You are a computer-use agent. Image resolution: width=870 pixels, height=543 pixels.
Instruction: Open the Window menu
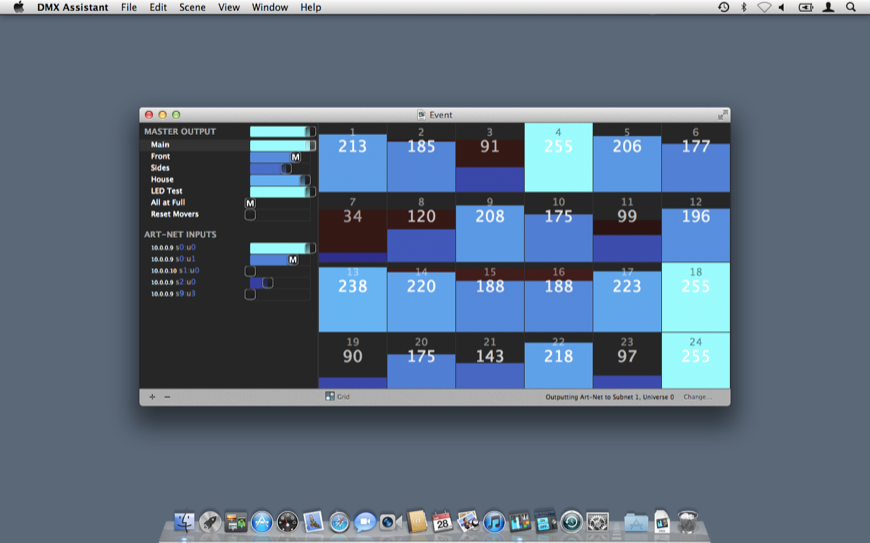269,7
